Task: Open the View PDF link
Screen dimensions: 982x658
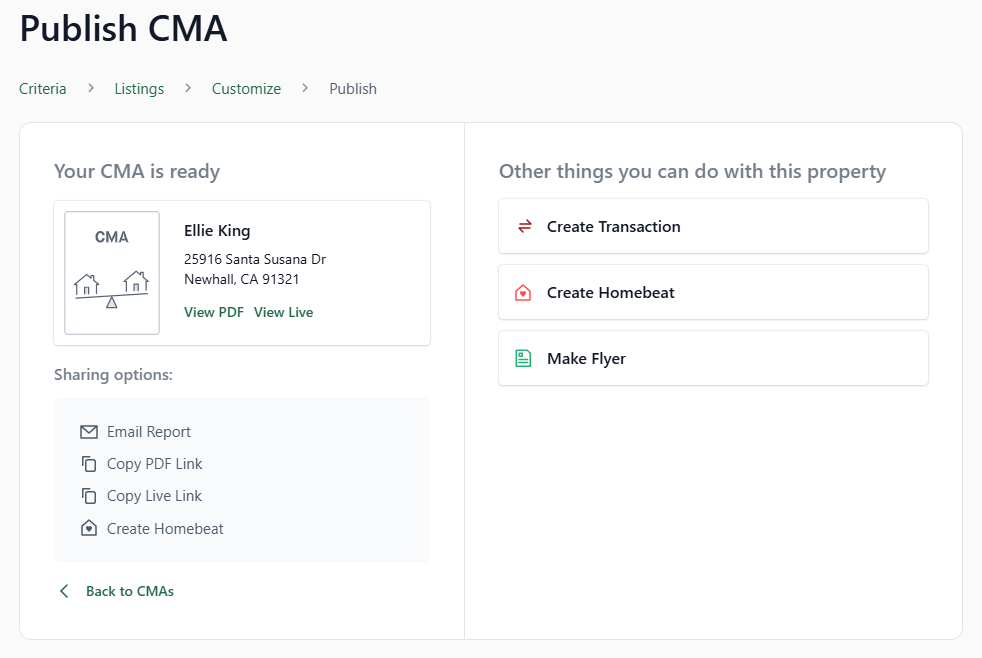Action: 213,311
